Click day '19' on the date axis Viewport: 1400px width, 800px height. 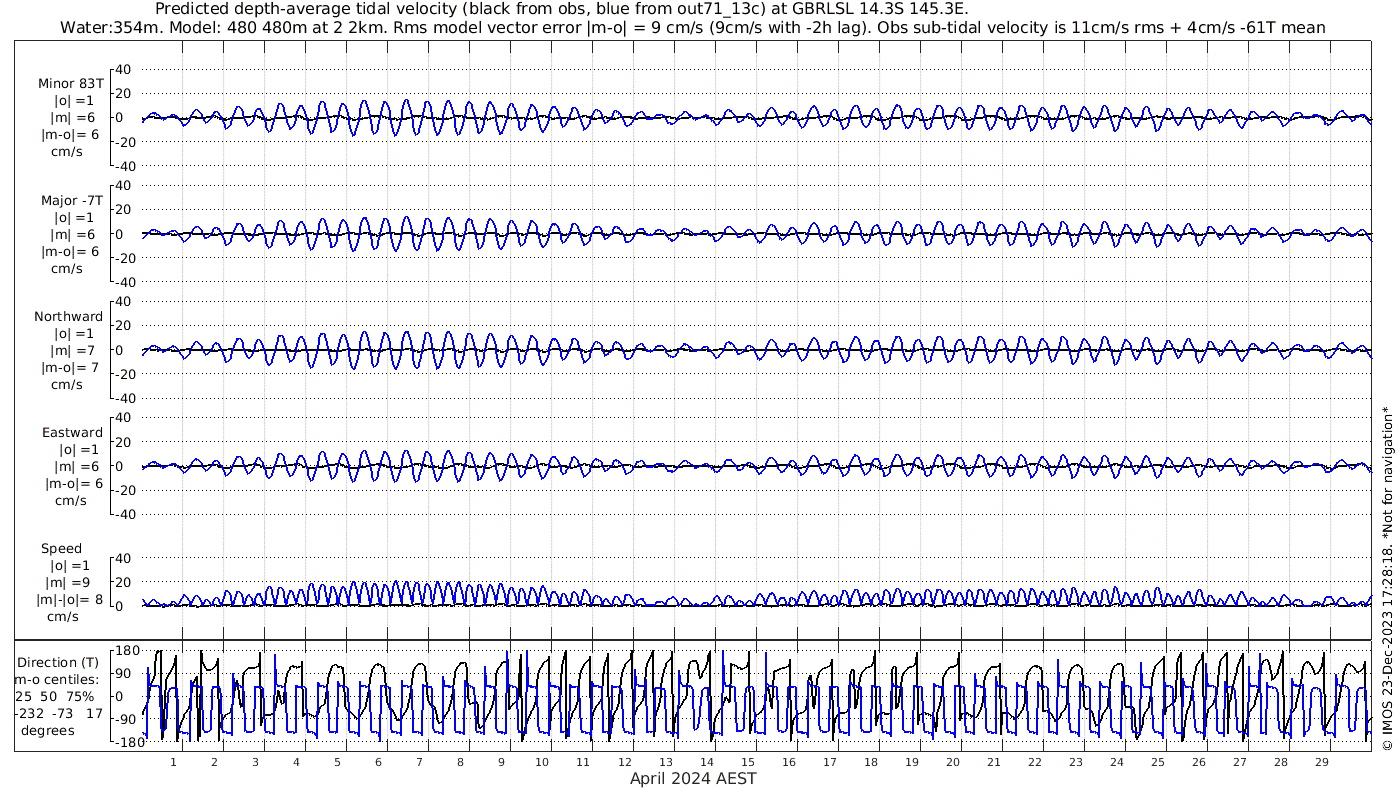coord(911,762)
